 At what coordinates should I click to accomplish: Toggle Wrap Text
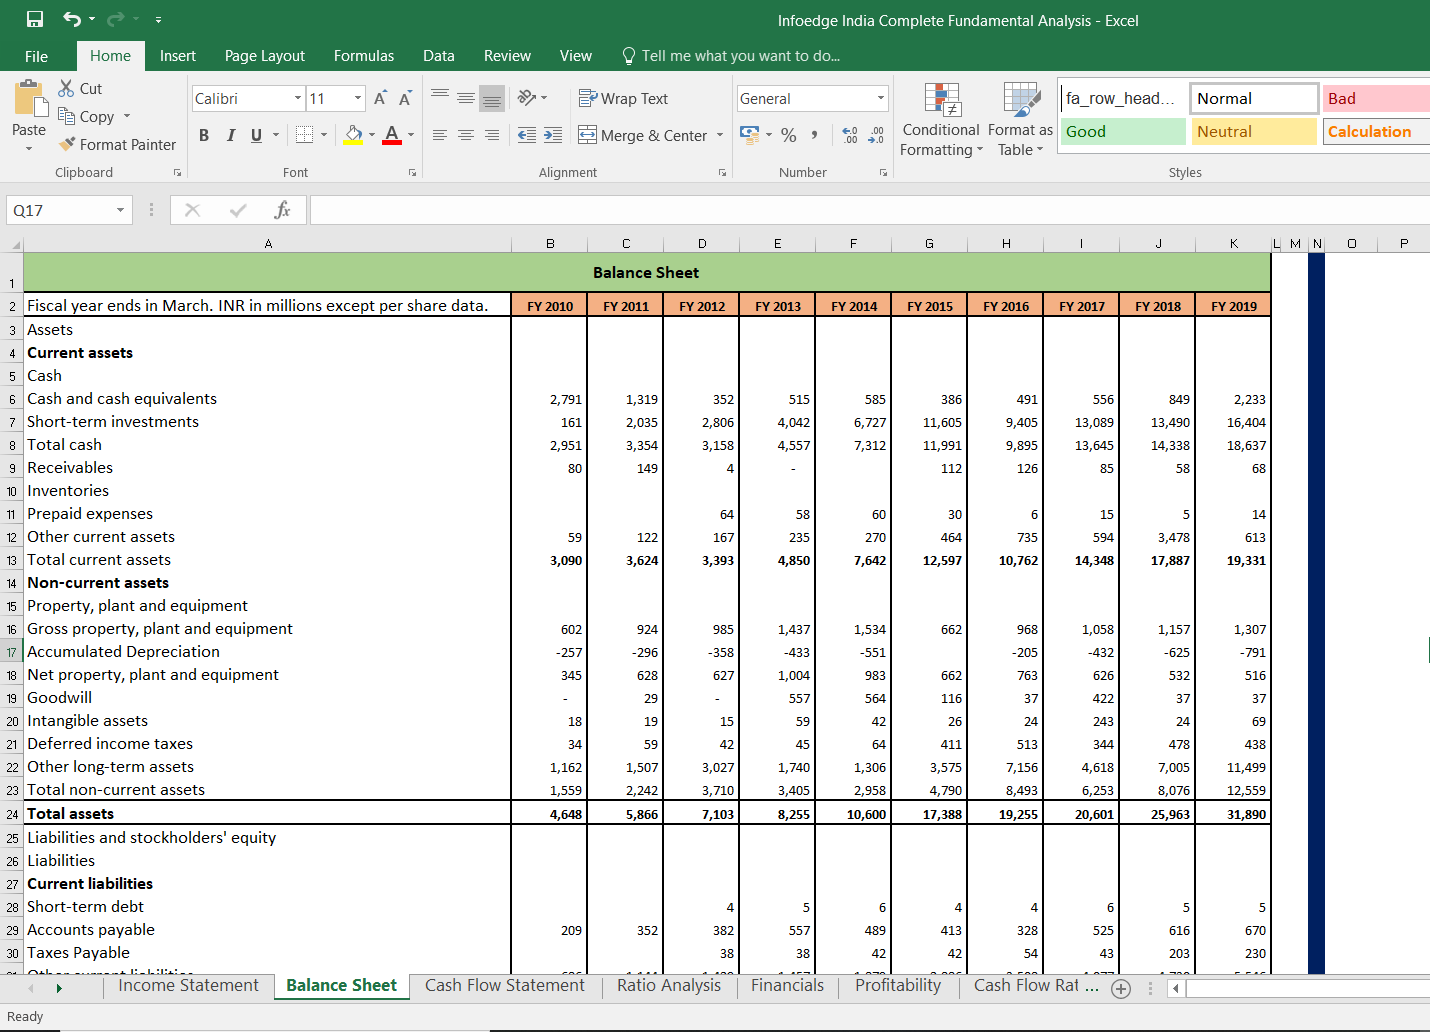(x=623, y=98)
